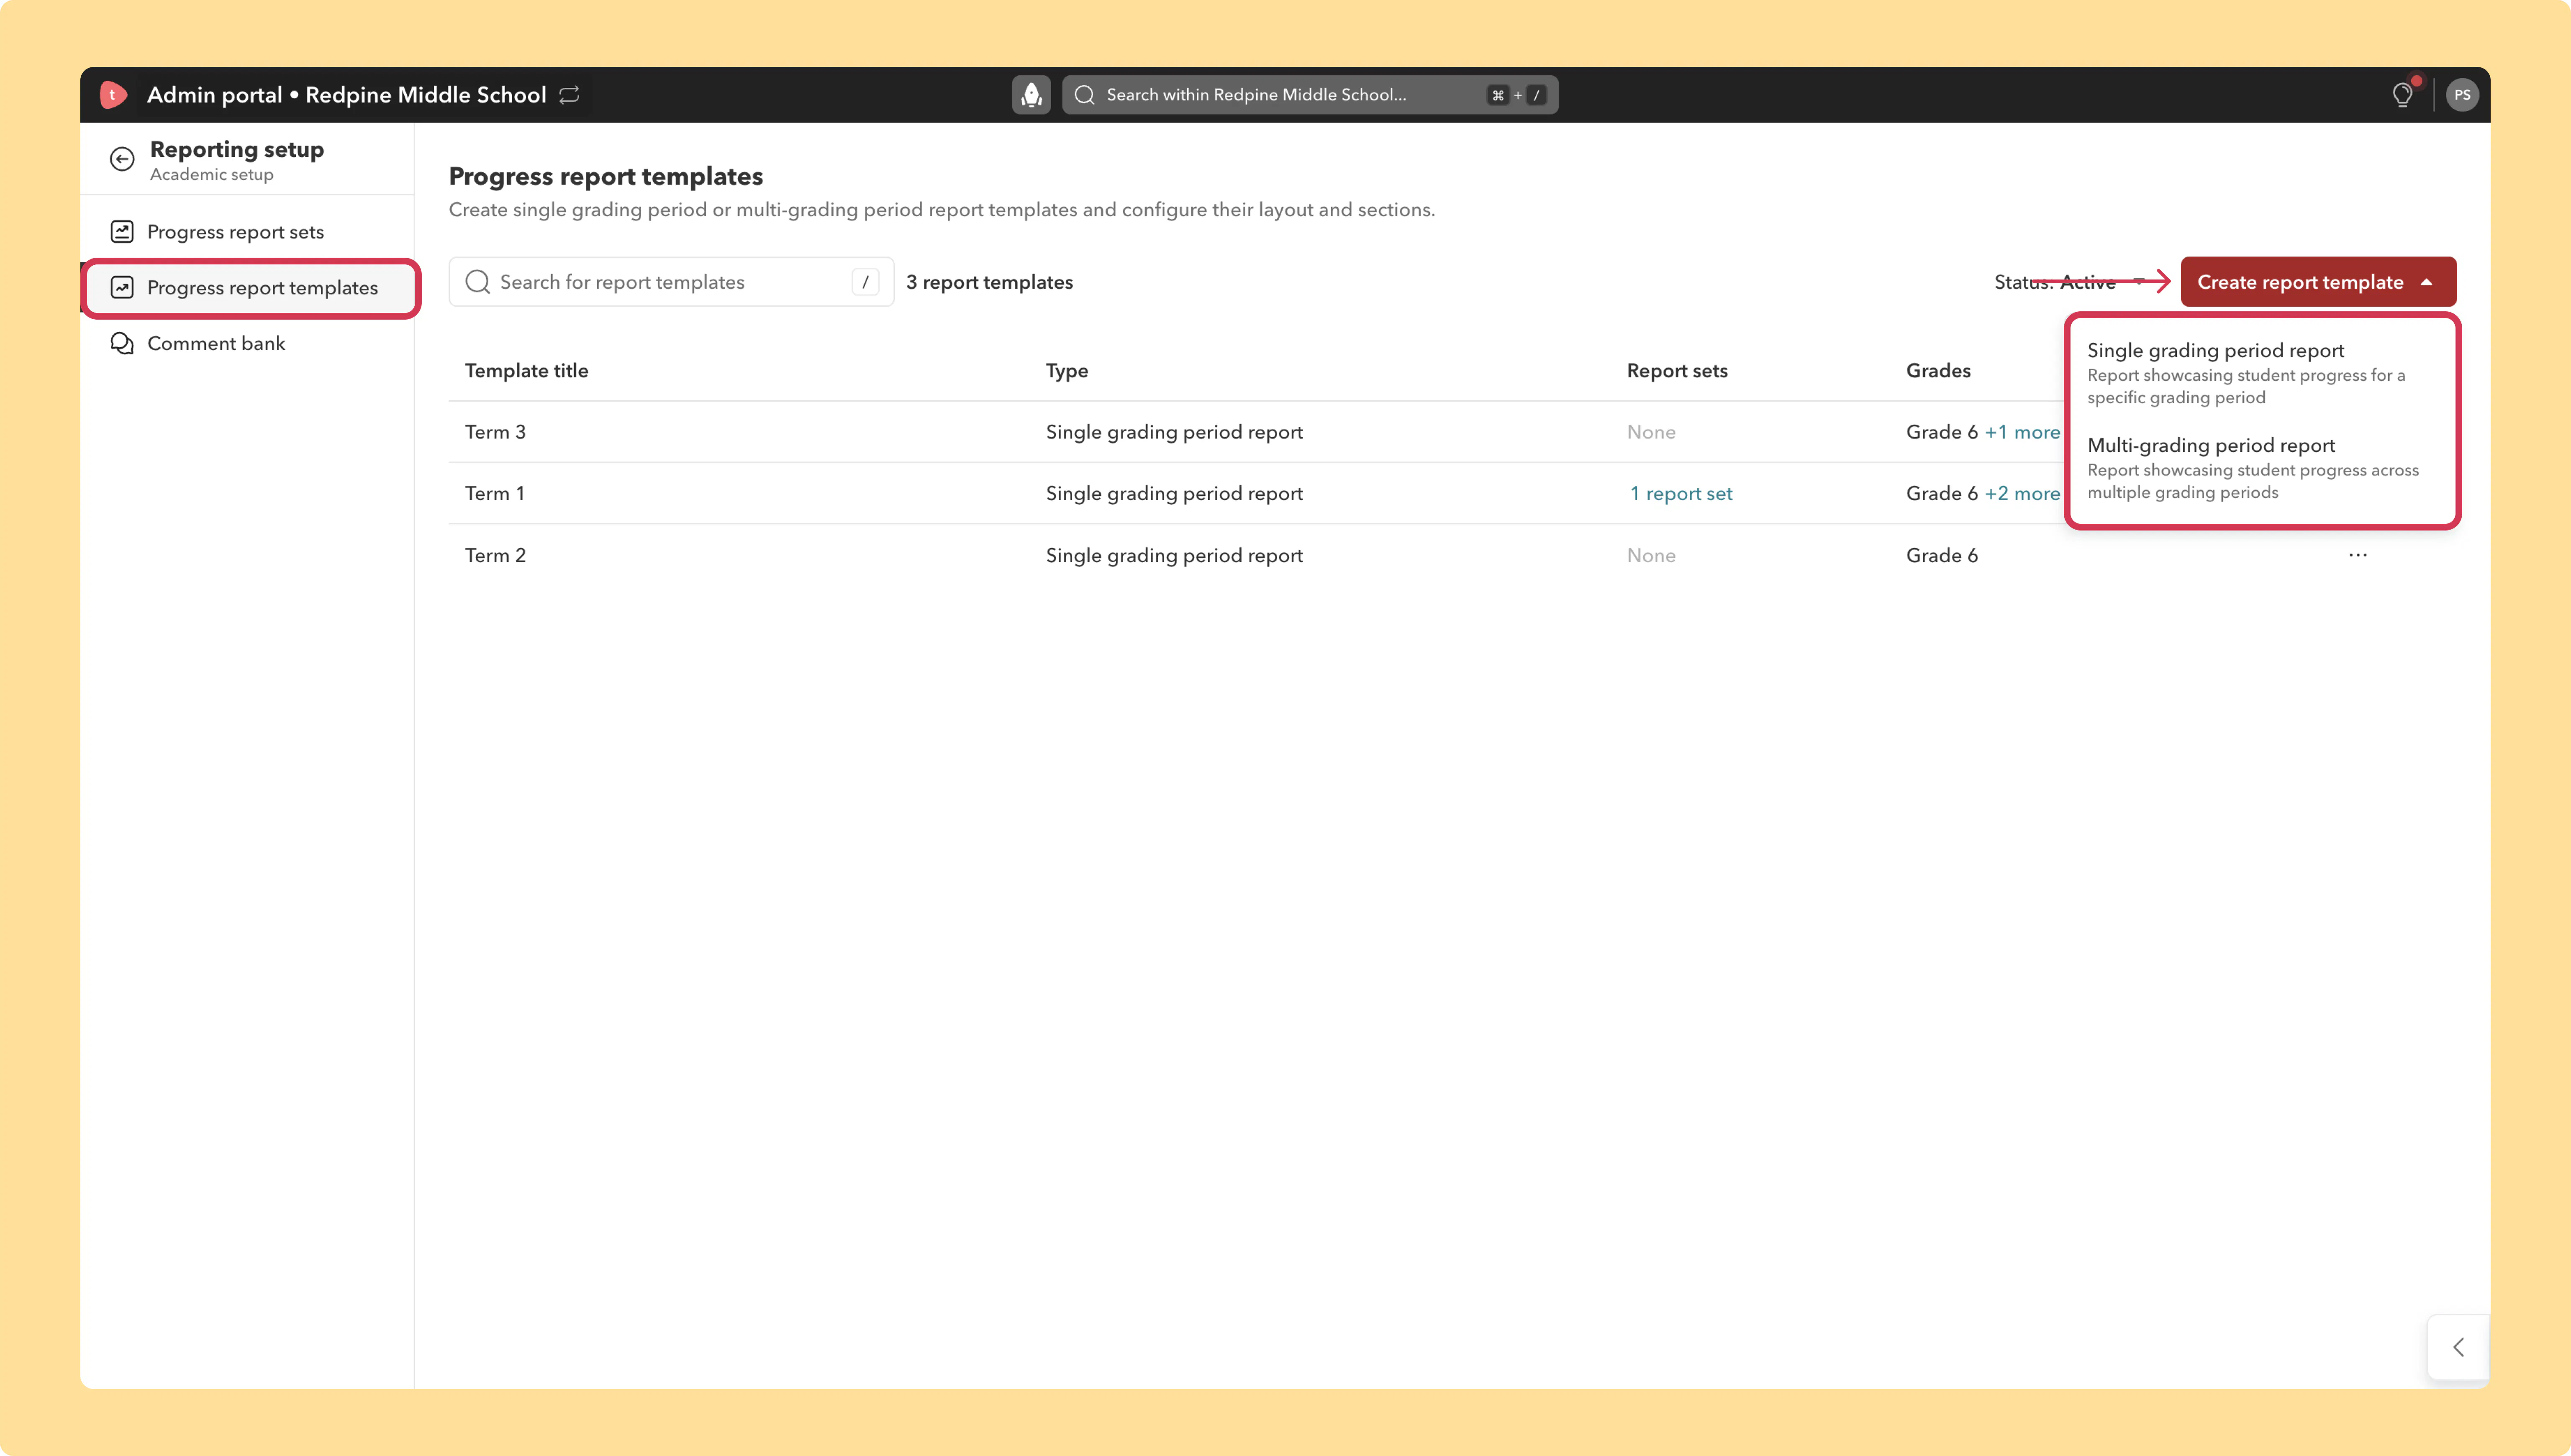Viewport: 2571px width, 1456px height.
Task: Collapse the Create report template dropdown
Action: (x=2318, y=282)
